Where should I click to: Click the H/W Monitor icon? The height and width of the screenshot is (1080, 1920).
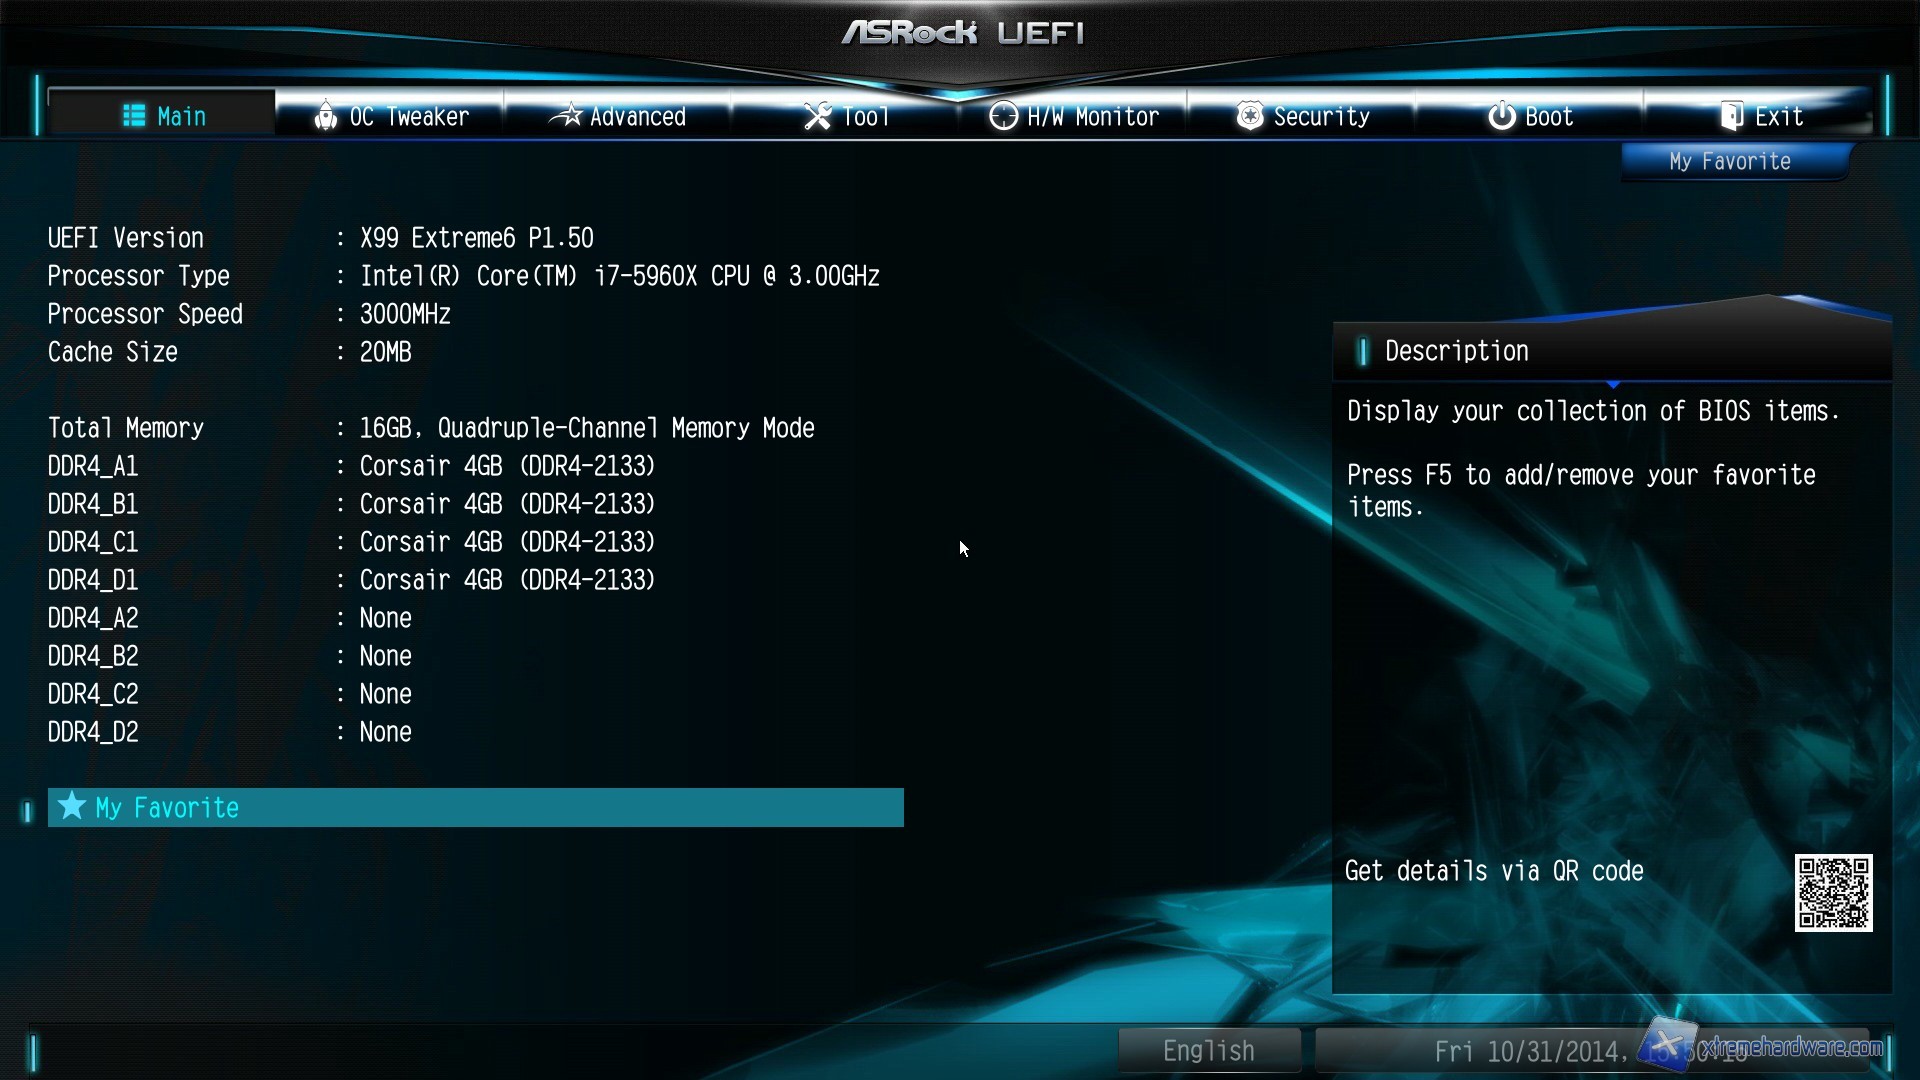[1002, 116]
